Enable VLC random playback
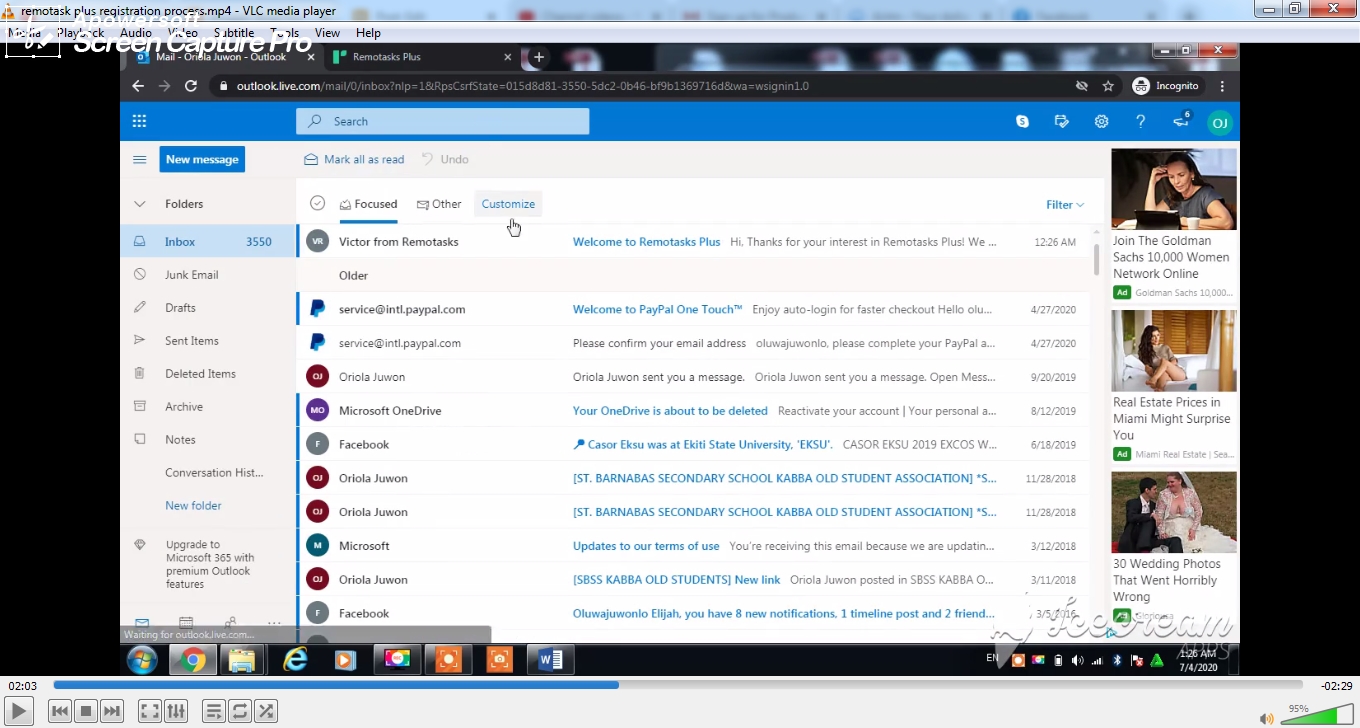Viewport: 1360px width, 728px height. point(266,710)
